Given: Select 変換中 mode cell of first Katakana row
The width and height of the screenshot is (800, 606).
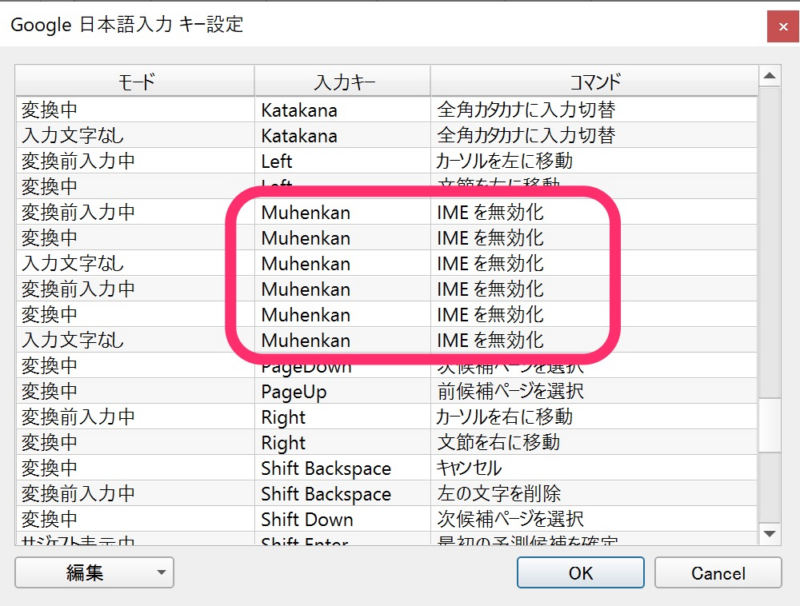Looking at the screenshot, I should tap(135, 110).
